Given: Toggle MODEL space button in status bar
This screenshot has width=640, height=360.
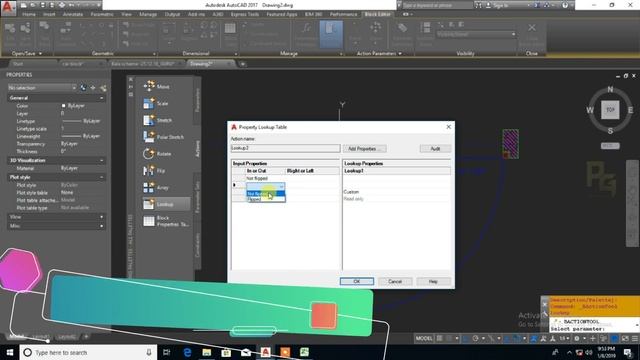Looking at the screenshot, I should (424, 338).
